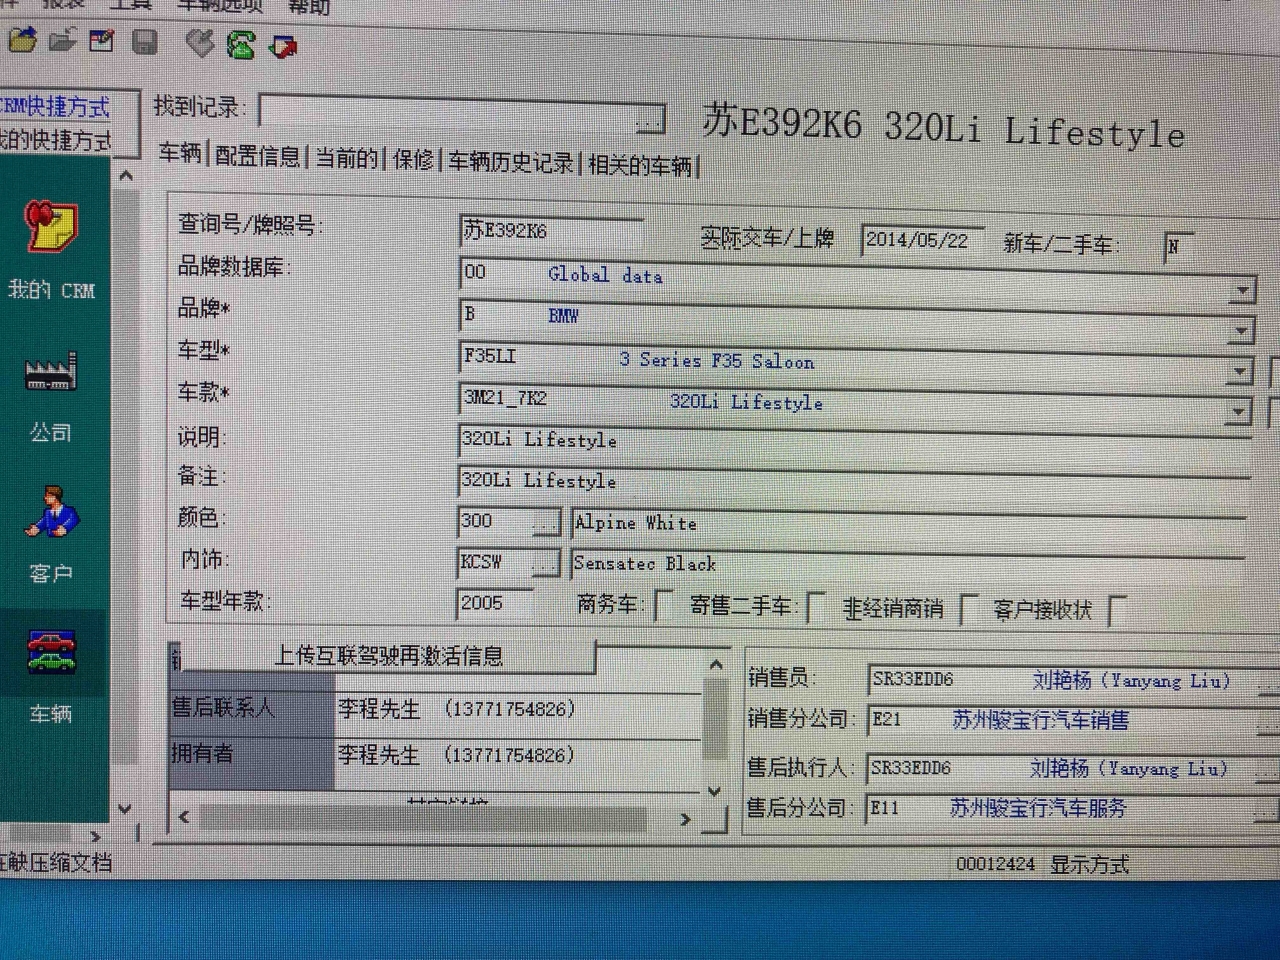Switch to the 车辆 tab
Viewport: 1280px width, 960px height.
click(180, 153)
